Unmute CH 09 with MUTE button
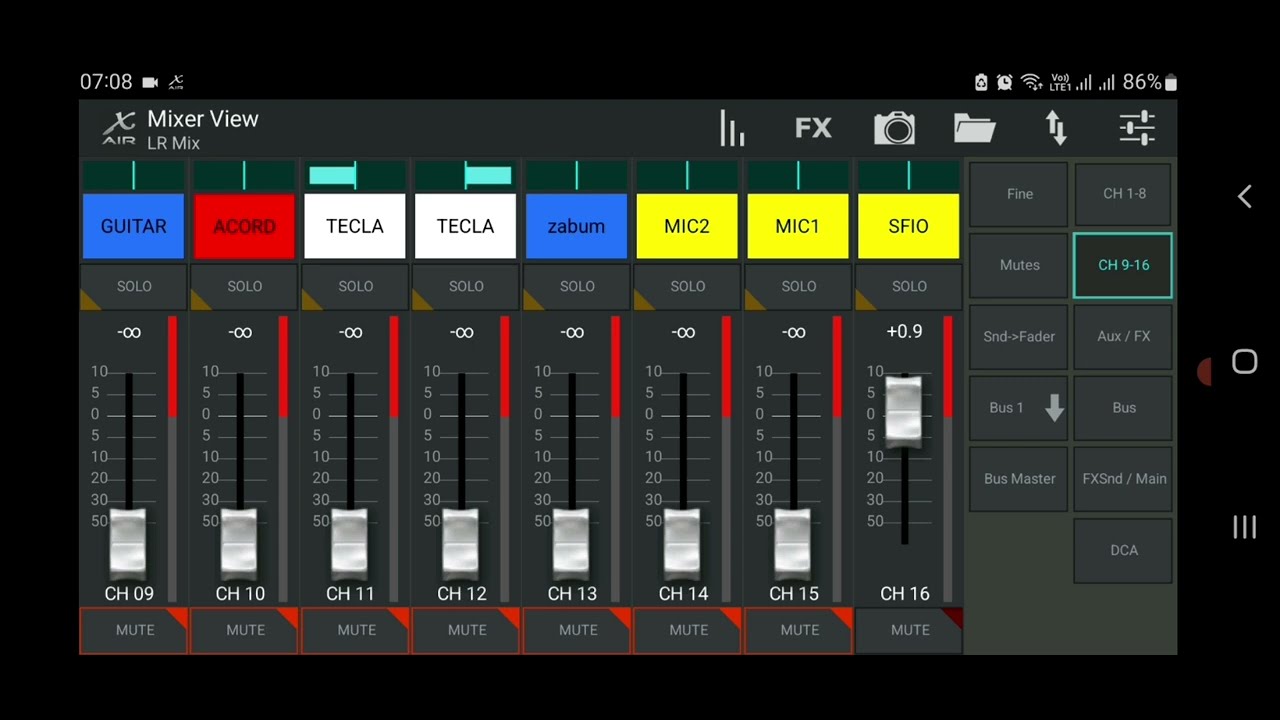The height and width of the screenshot is (720, 1280). (x=134, y=631)
